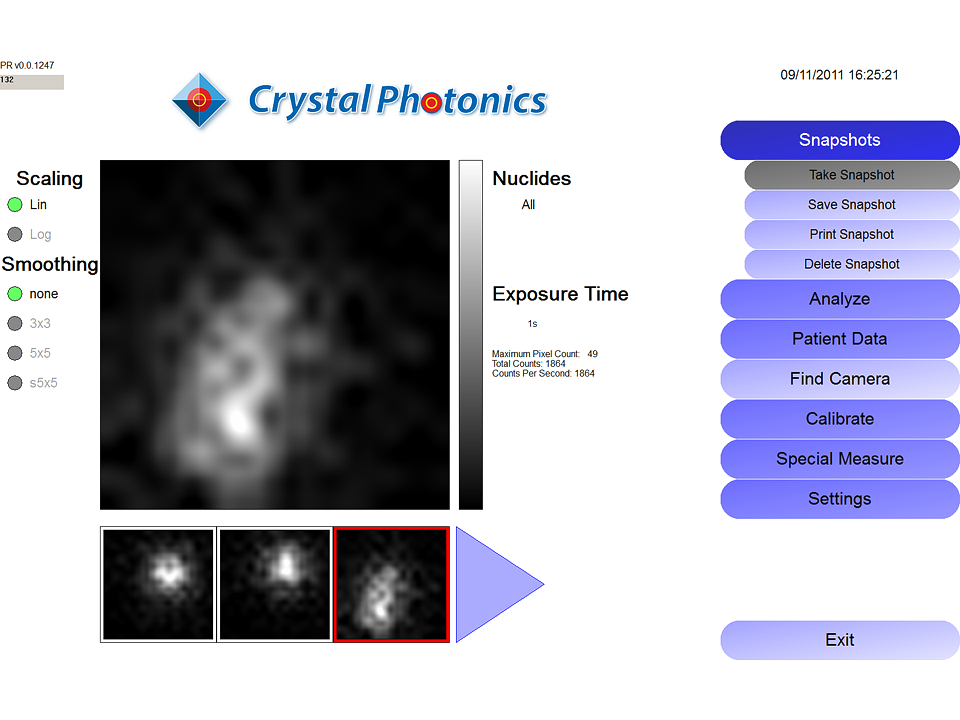This screenshot has height=720, width=960.
Task: Select the Lin scaling radio button
Action: 15,204
